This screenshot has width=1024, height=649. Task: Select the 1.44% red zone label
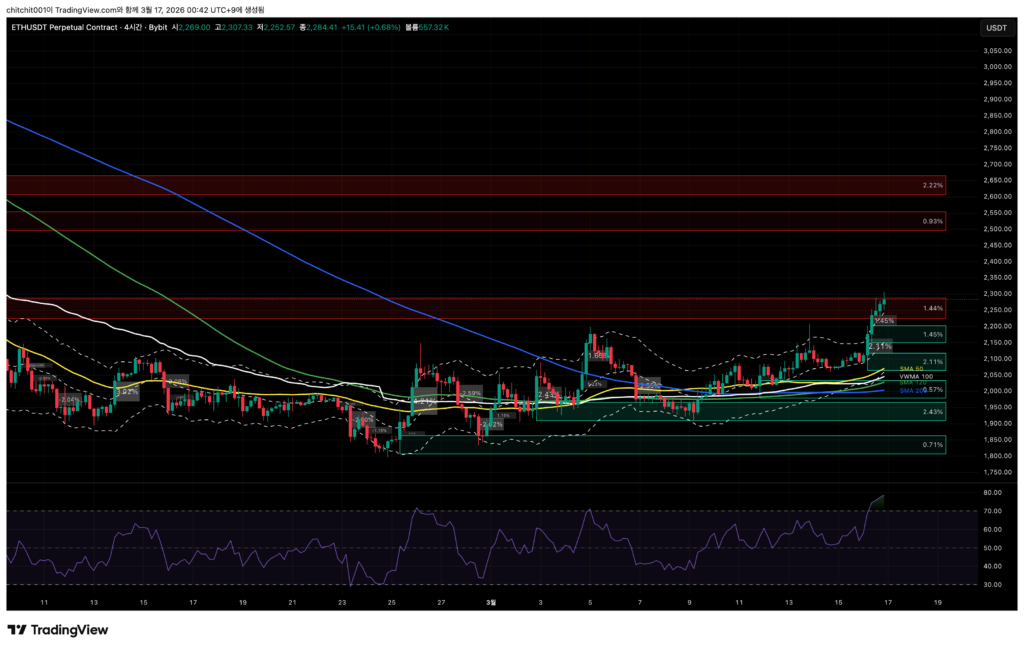point(933,308)
